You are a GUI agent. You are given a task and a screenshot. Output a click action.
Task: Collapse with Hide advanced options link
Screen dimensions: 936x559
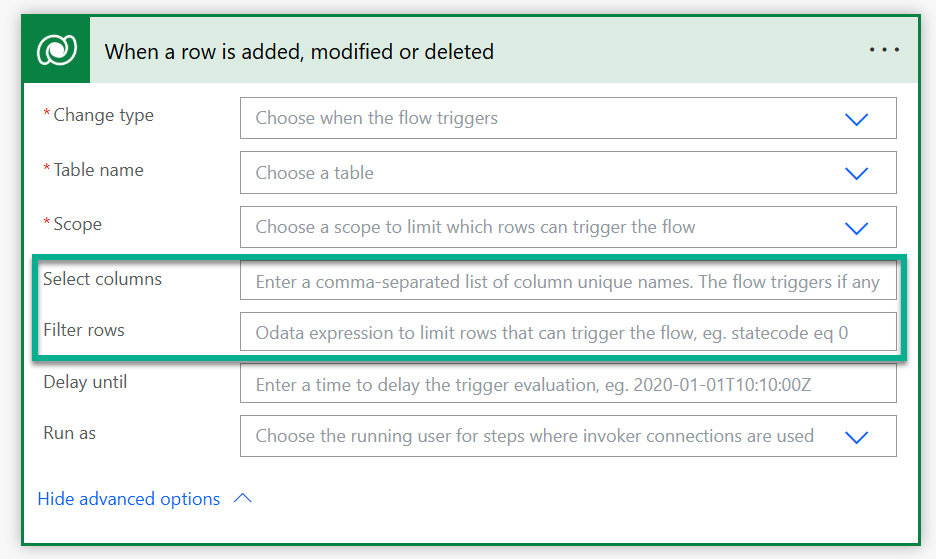pos(129,499)
